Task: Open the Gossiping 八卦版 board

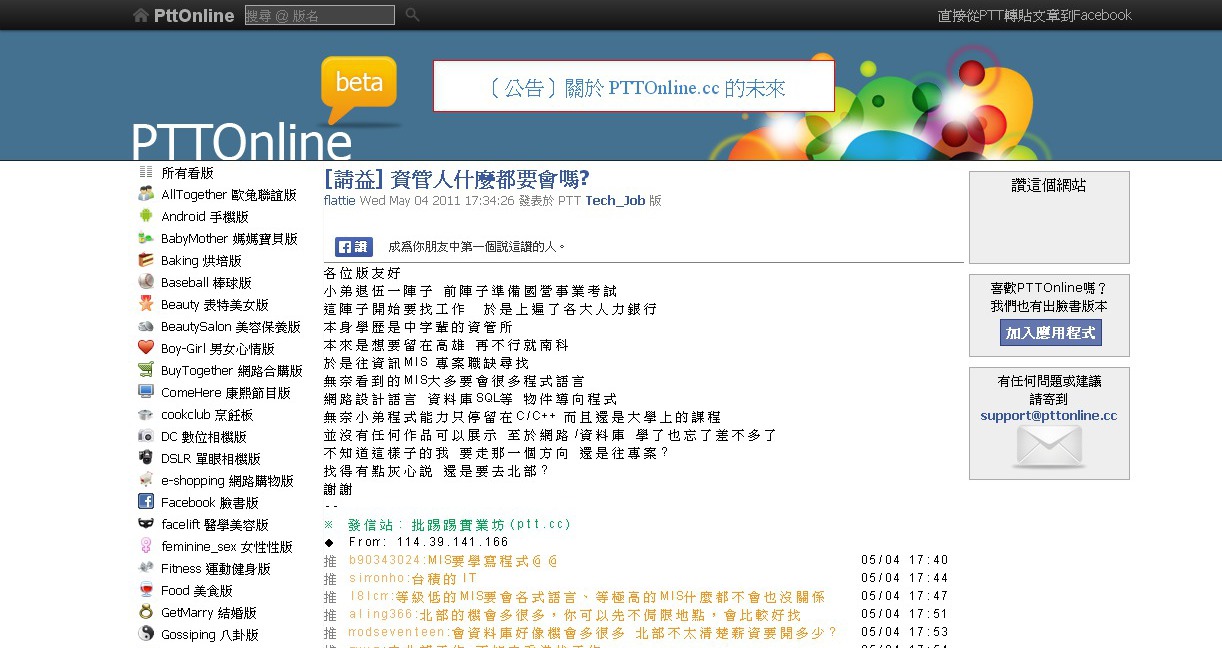Action: click(210, 635)
